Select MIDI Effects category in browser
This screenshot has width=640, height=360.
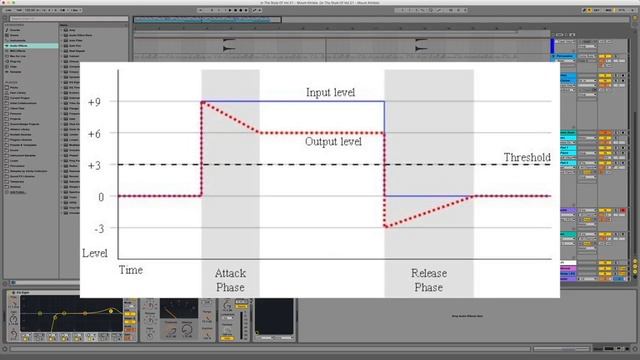[18, 51]
